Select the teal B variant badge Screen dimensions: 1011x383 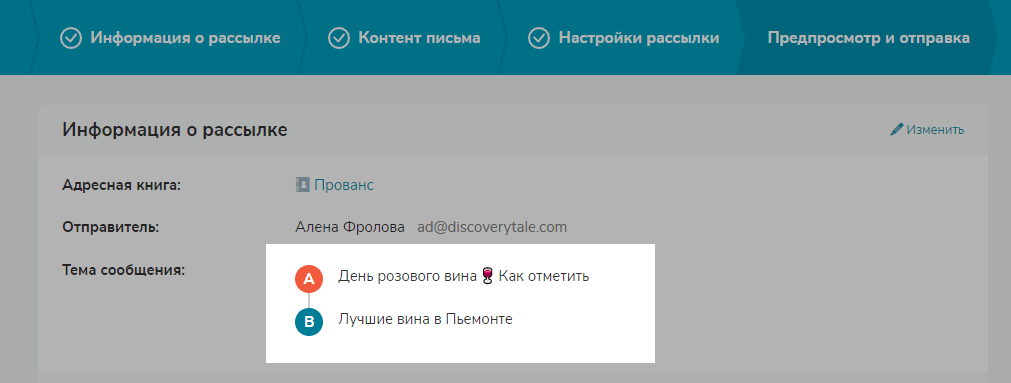click(309, 322)
